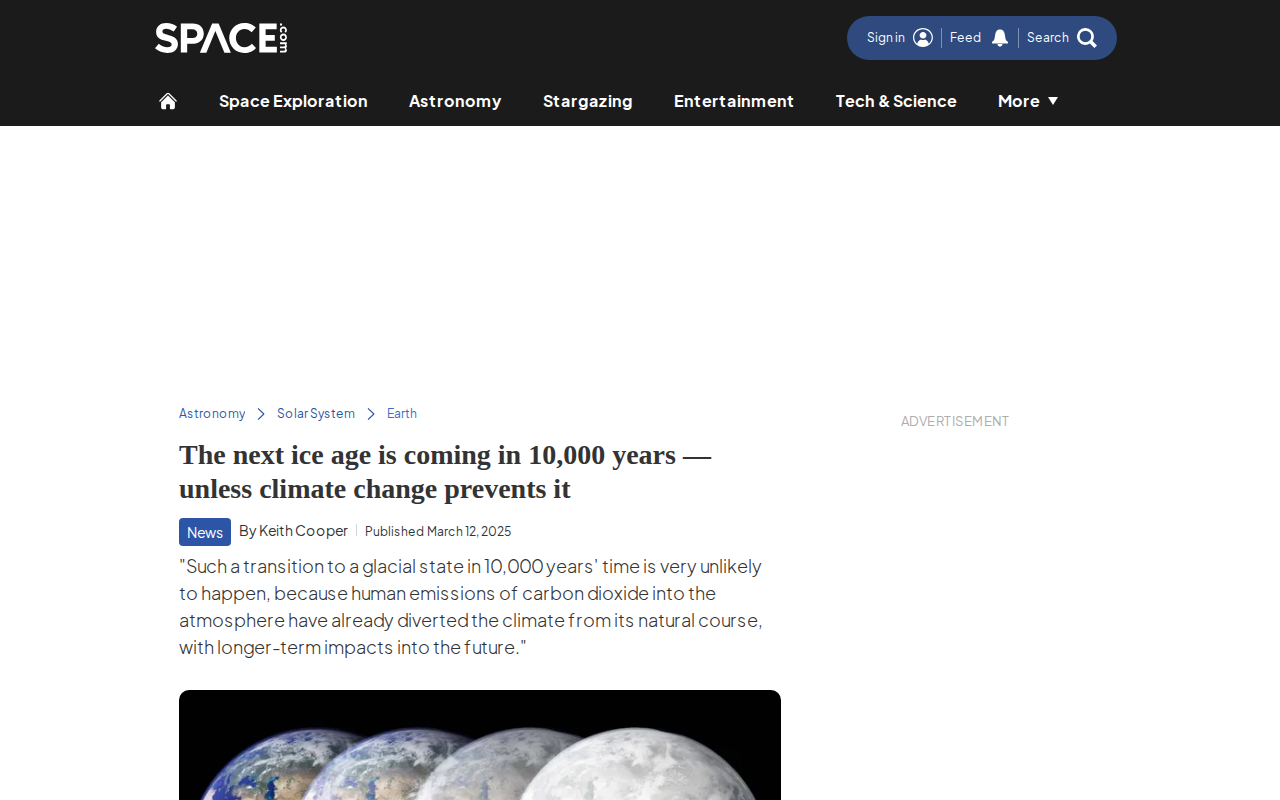
Task: Open the Earth breadcrumb link
Action: (402, 414)
